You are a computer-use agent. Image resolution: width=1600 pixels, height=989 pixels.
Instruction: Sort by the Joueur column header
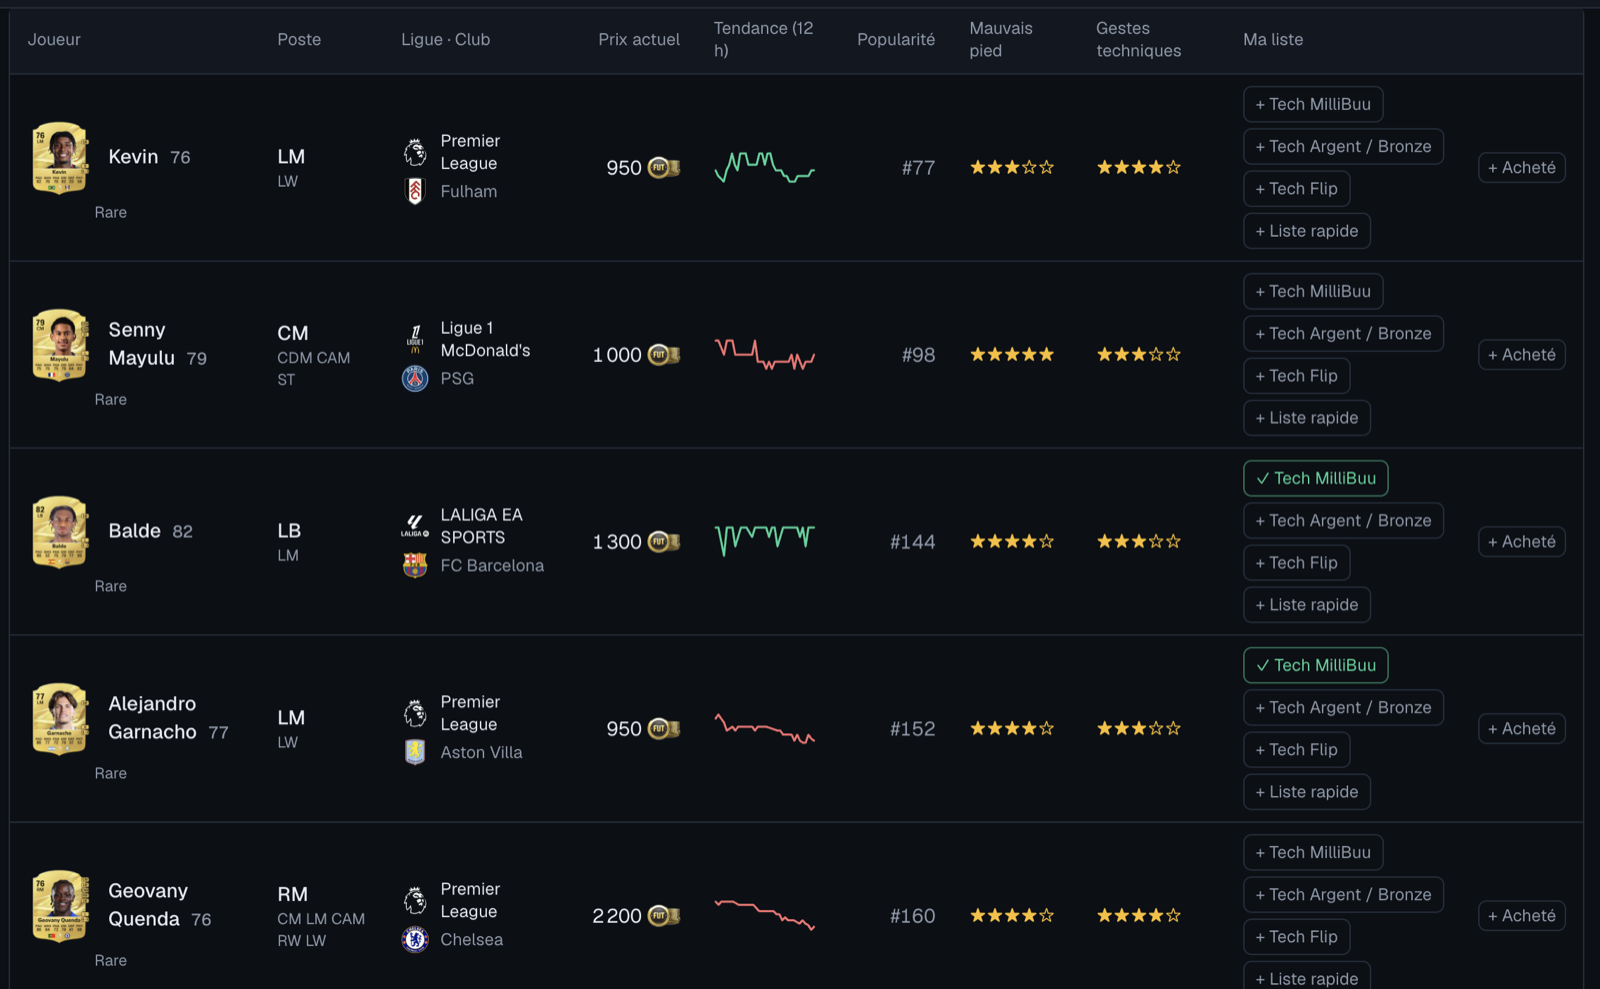click(54, 40)
